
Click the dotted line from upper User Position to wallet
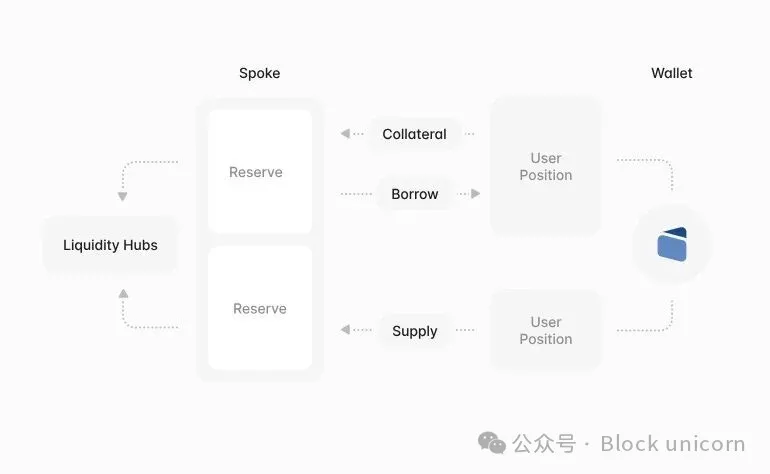pyautogui.click(x=645, y=160)
